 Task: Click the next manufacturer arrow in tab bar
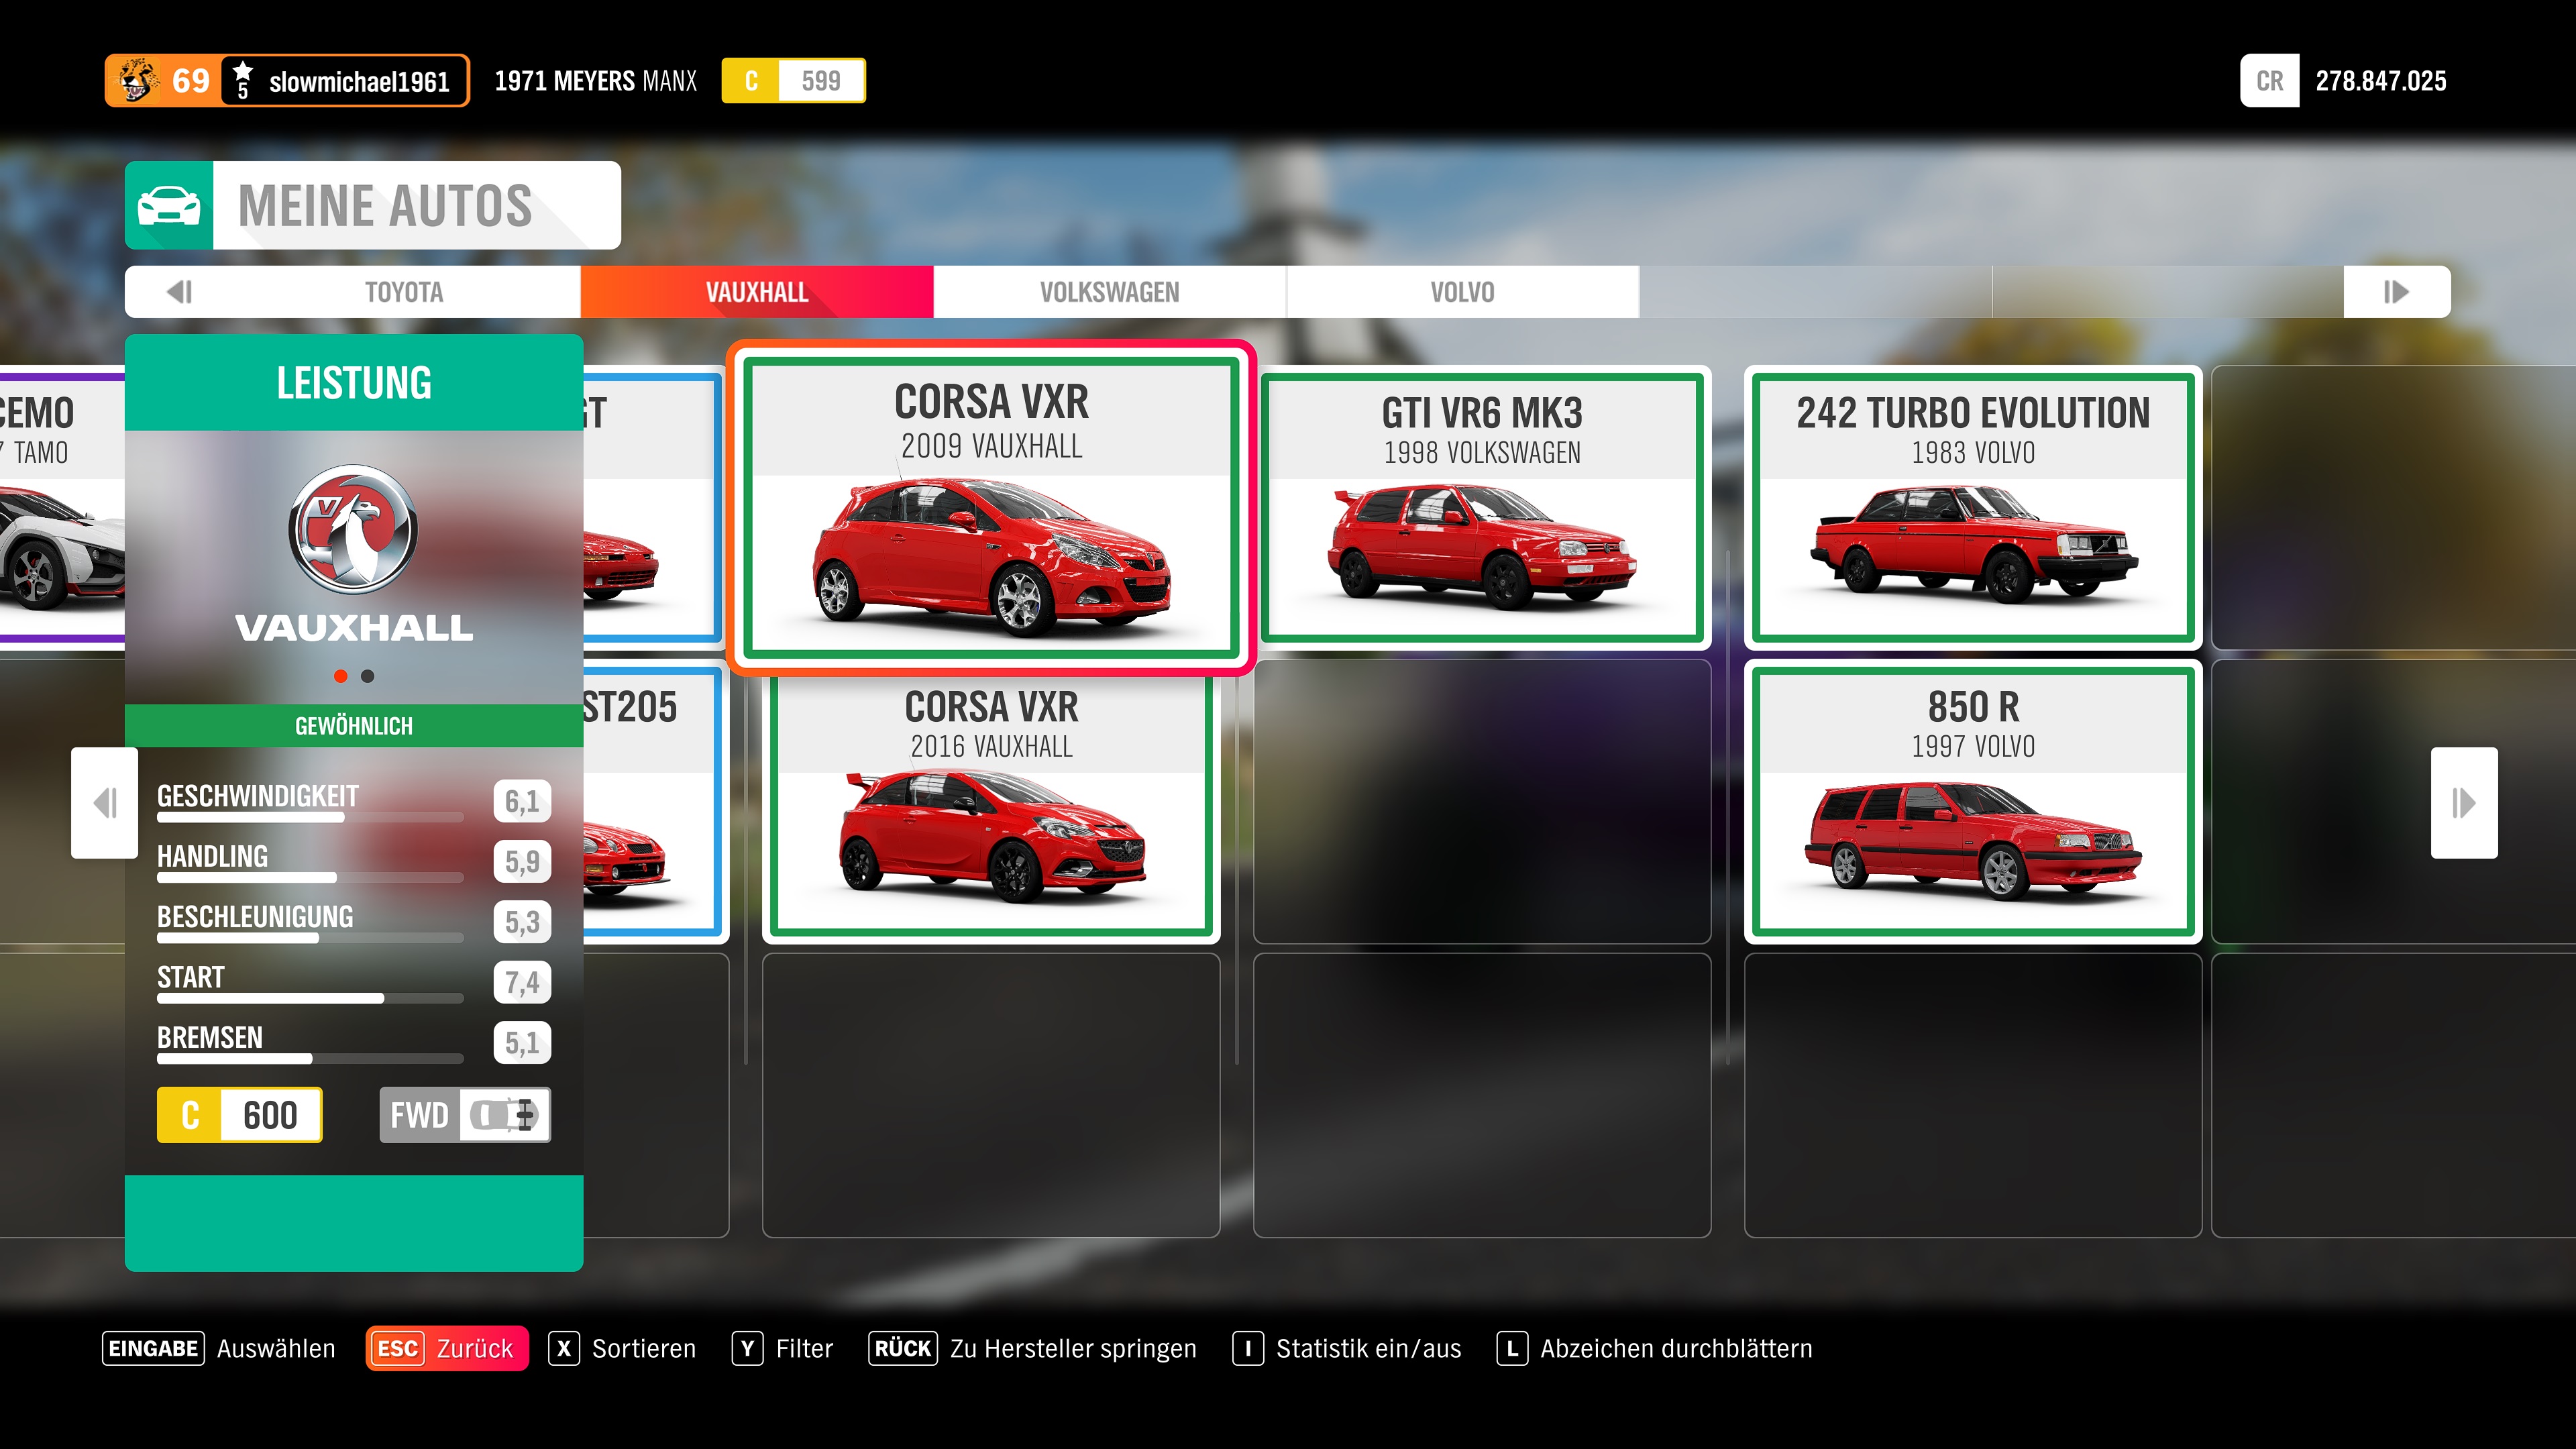click(2396, 292)
